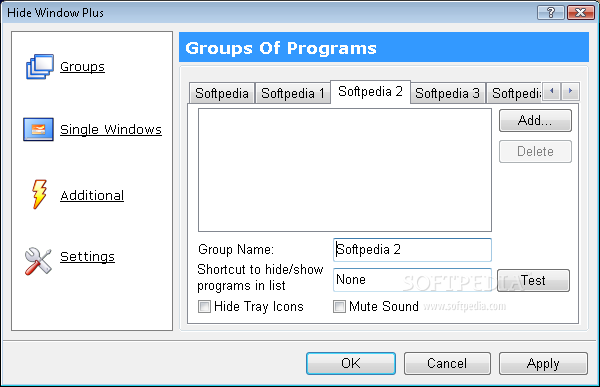
Task: Enable the Hide Tray Icons checkbox
Action: (x=204, y=307)
